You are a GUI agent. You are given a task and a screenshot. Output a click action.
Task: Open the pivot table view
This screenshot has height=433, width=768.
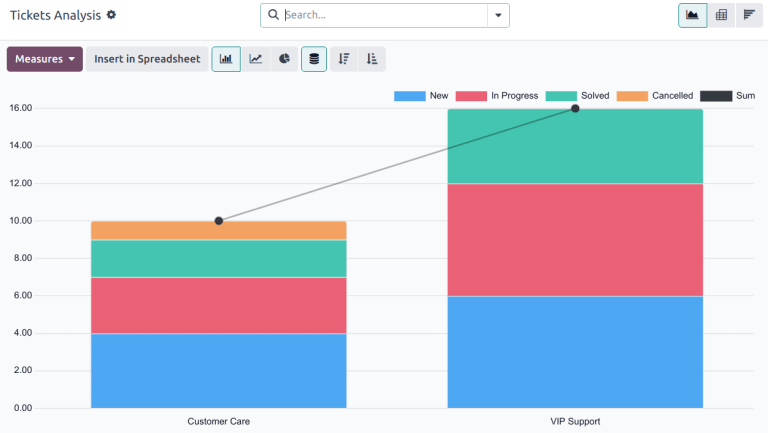click(x=721, y=15)
